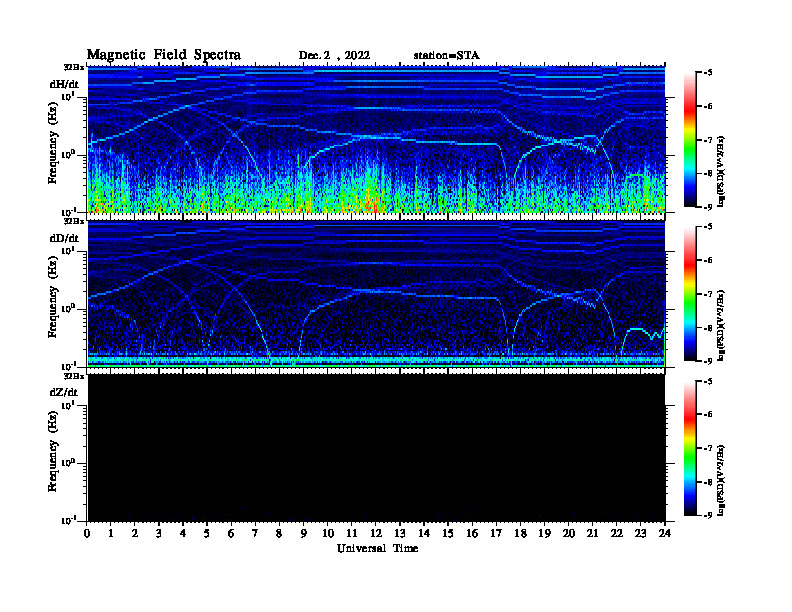Click the '-9' value on the dZ/dt color bar
Image resolution: width=792 pixels, height=612 pixels.
click(x=708, y=515)
